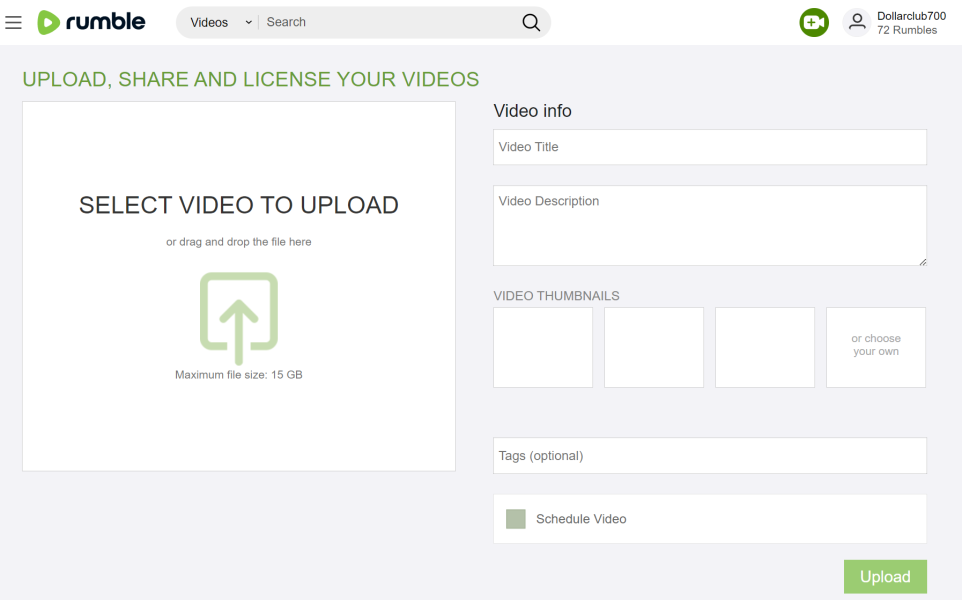Click the upload arrow icon in drop zone
This screenshot has width=962, height=600.
[x=239, y=318]
